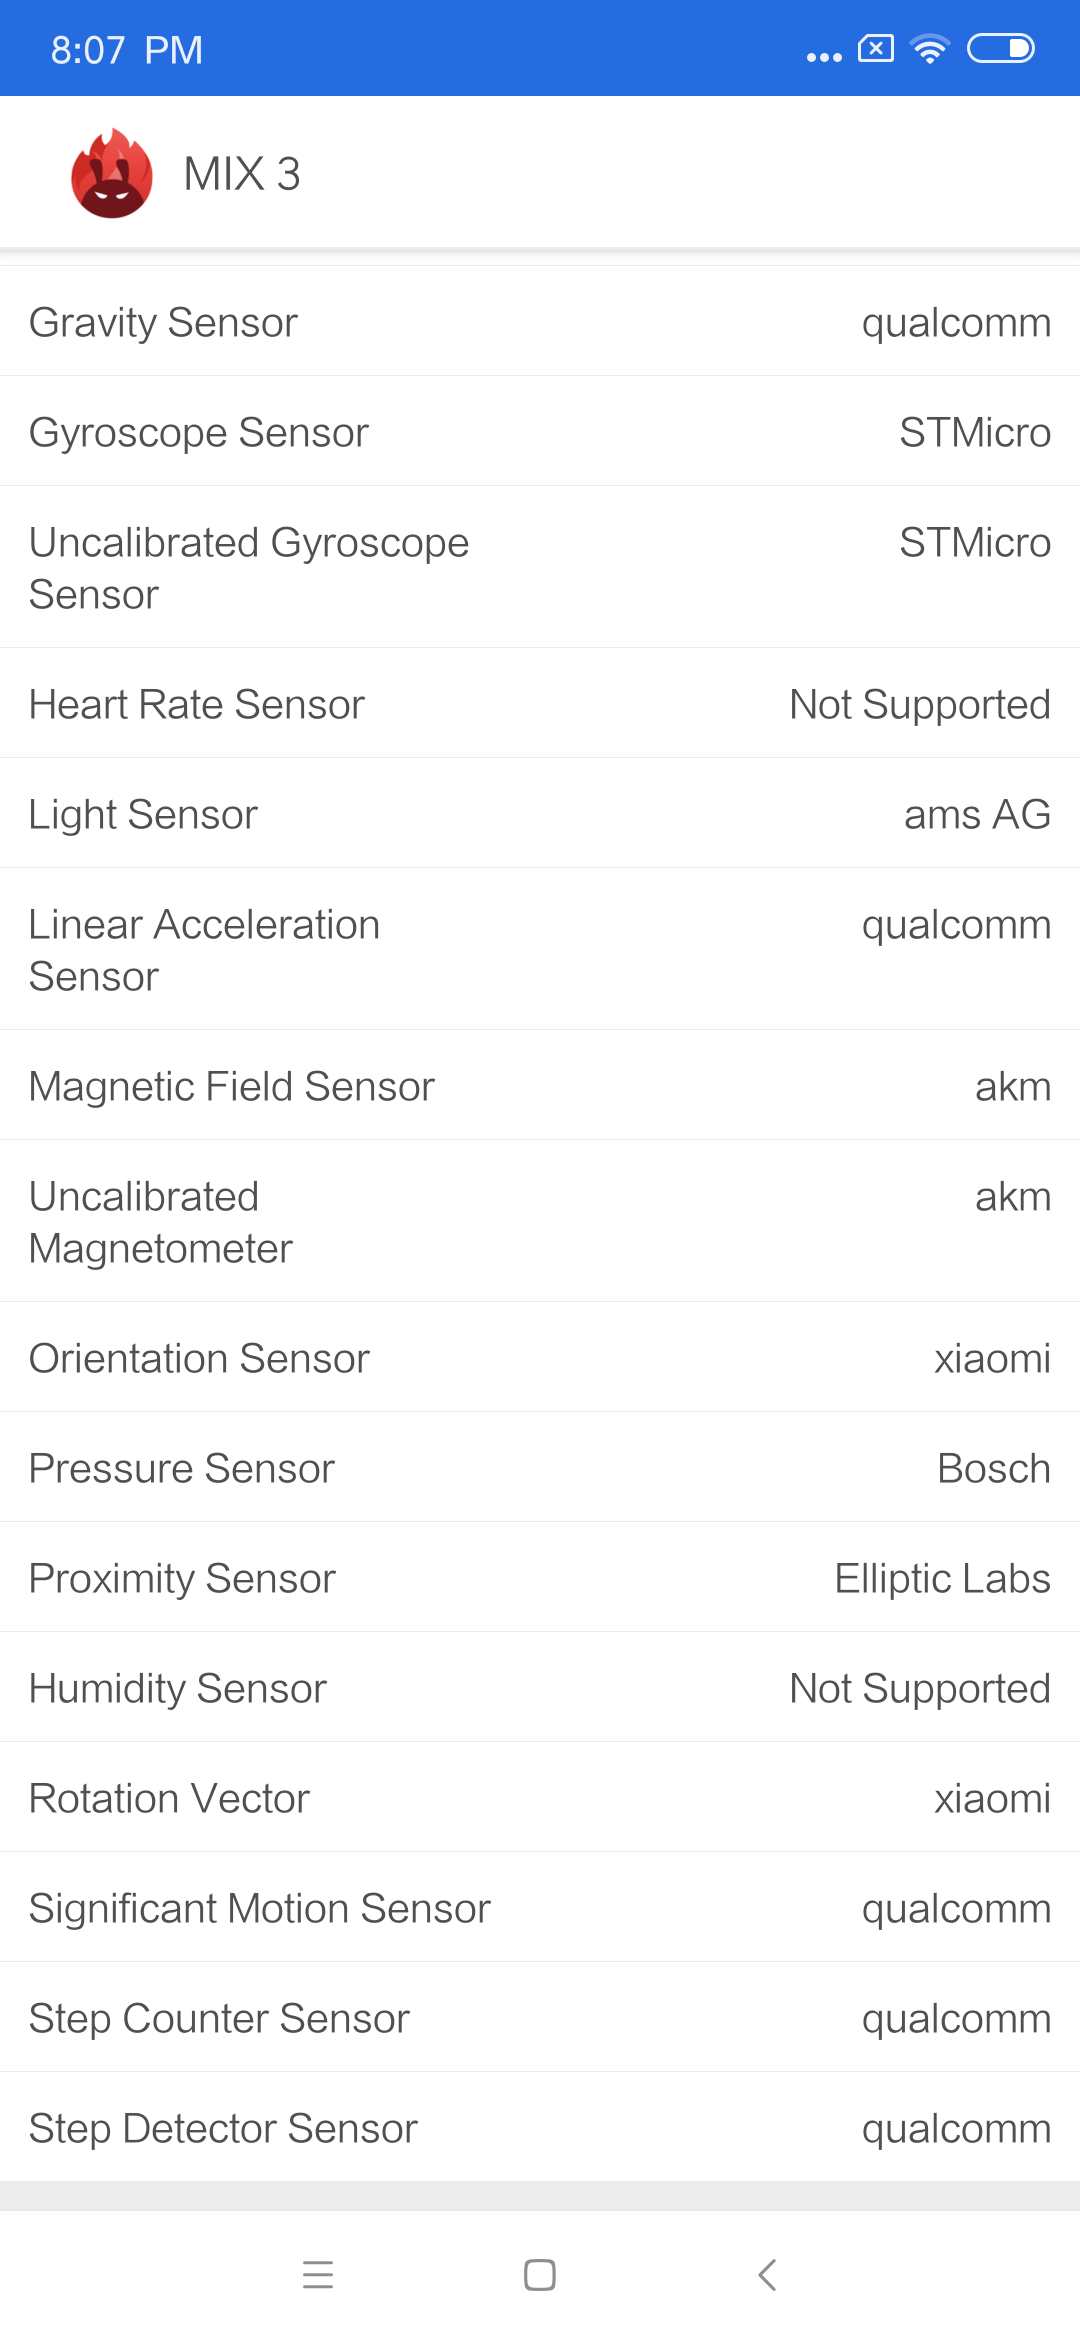The height and width of the screenshot is (2340, 1080).
Task: Select the Gravity Sensor row
Action: 540,322
